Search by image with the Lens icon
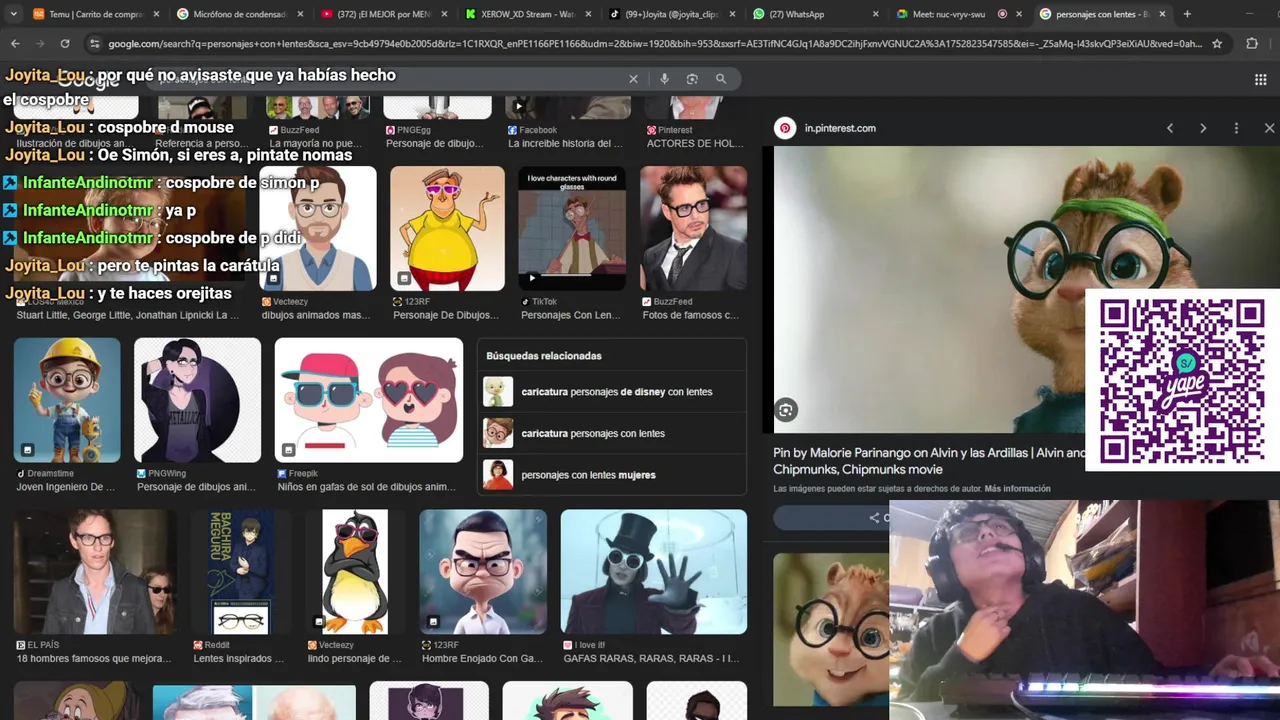1280x720 pixels. click(x=692, y=79)
